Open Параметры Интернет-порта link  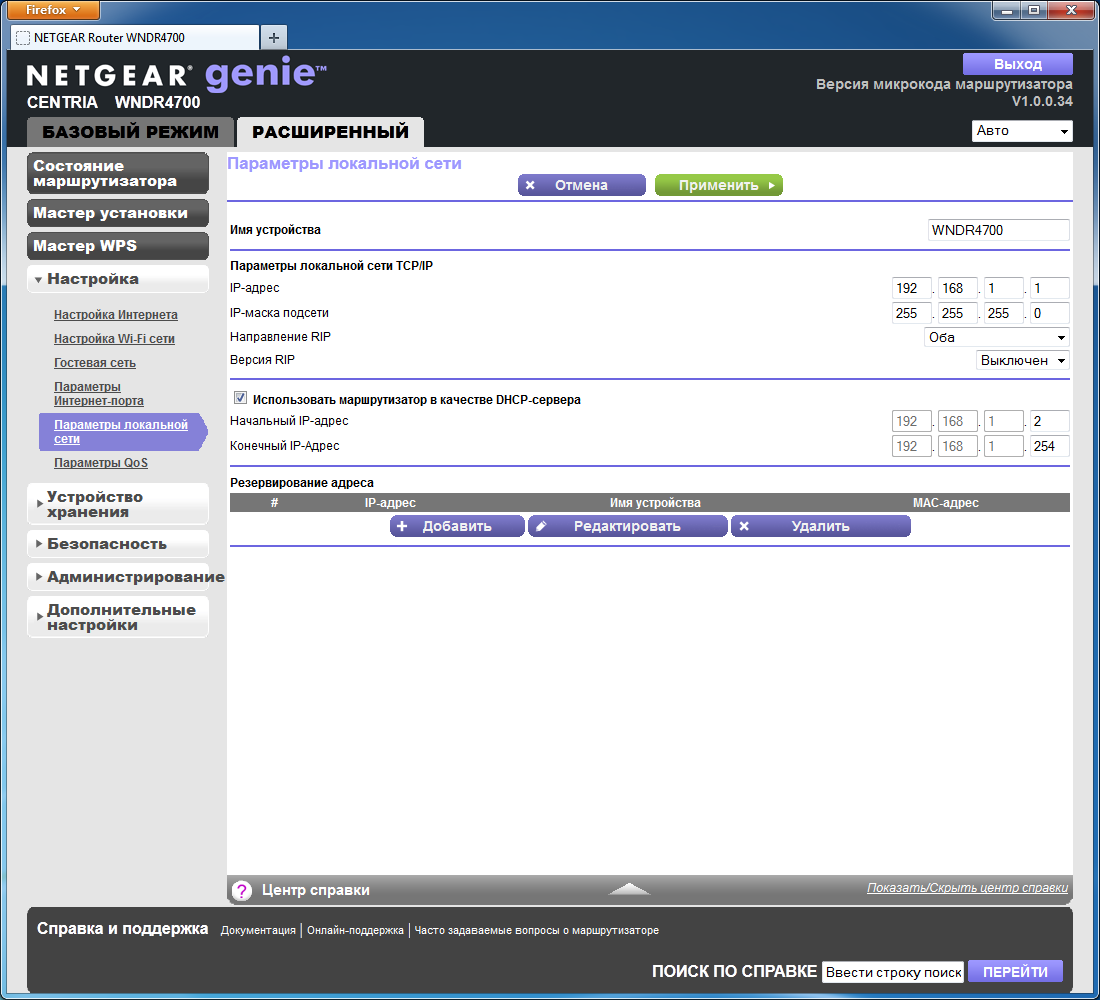pyautogui.click(x=99, y=394)
